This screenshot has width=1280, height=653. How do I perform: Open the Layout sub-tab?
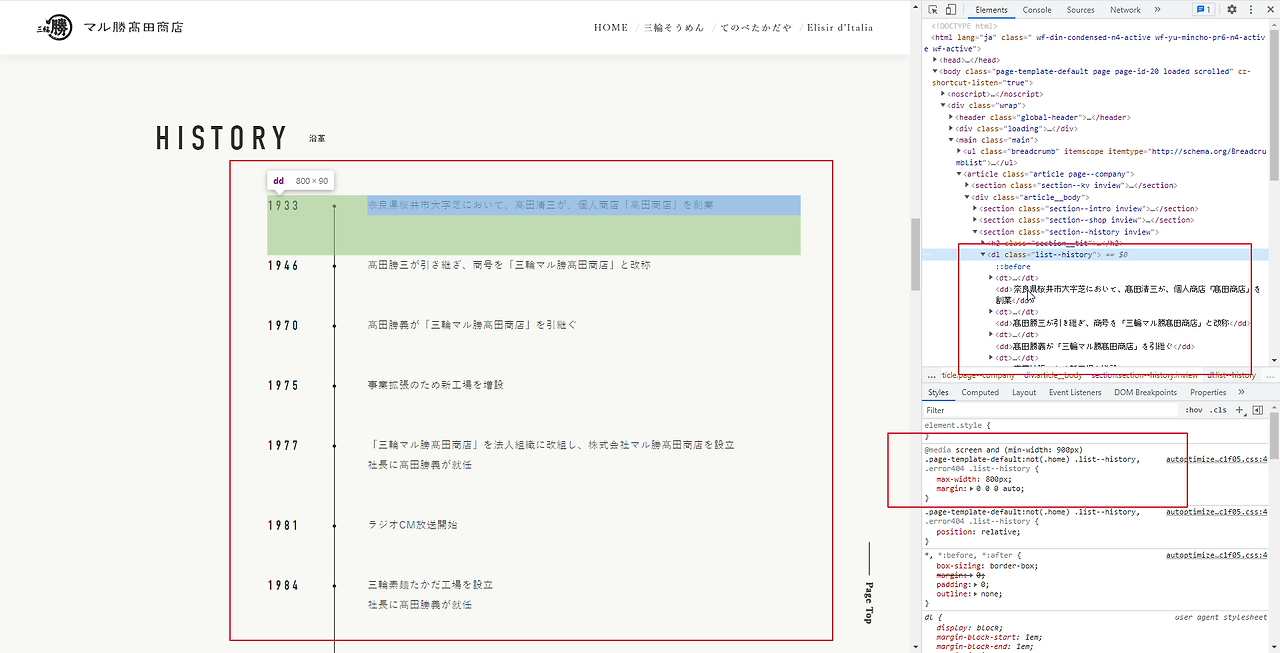1024,392
